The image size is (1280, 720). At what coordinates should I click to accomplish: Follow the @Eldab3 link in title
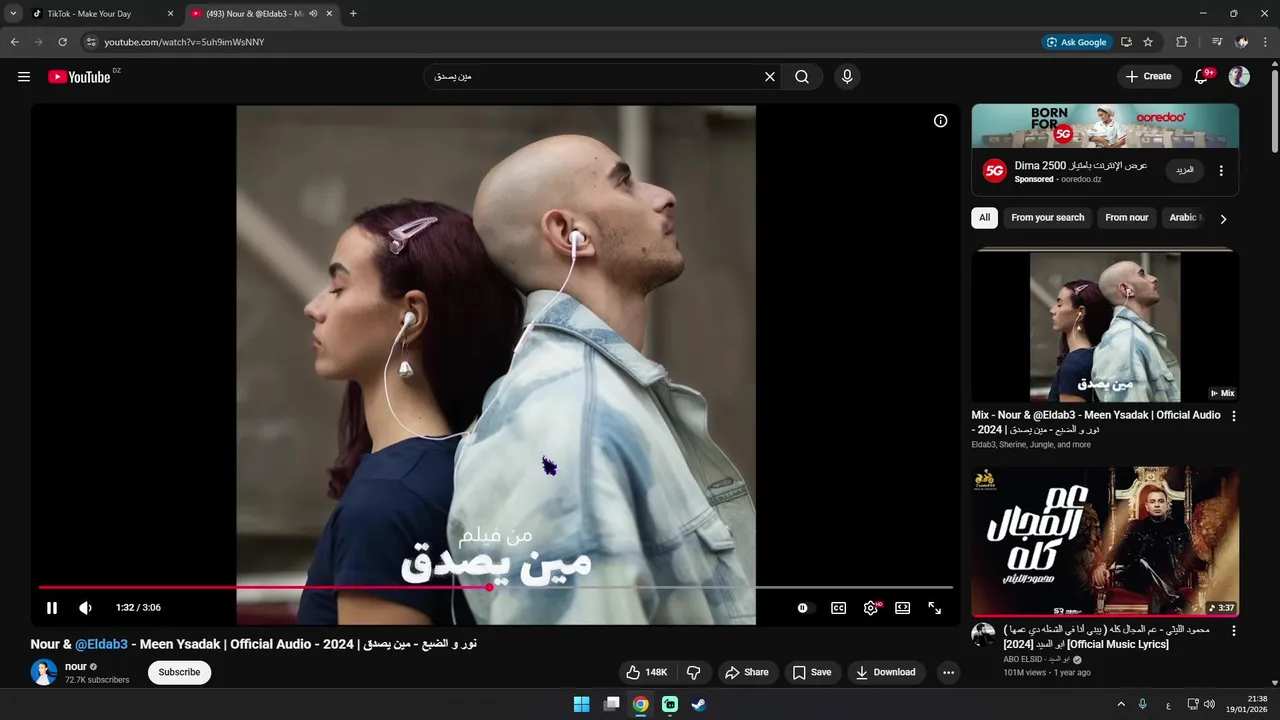pos(101,644)
